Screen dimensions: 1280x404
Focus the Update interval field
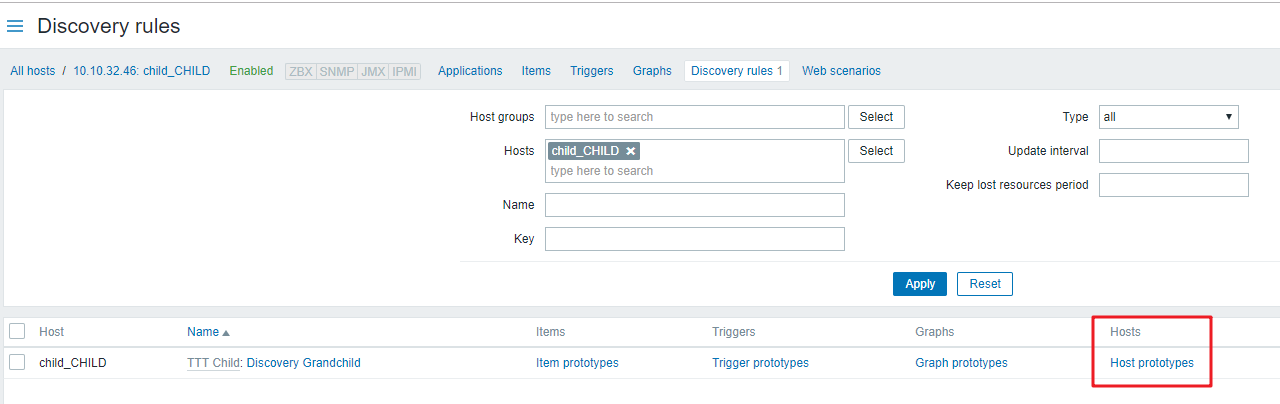point(1174,151)
